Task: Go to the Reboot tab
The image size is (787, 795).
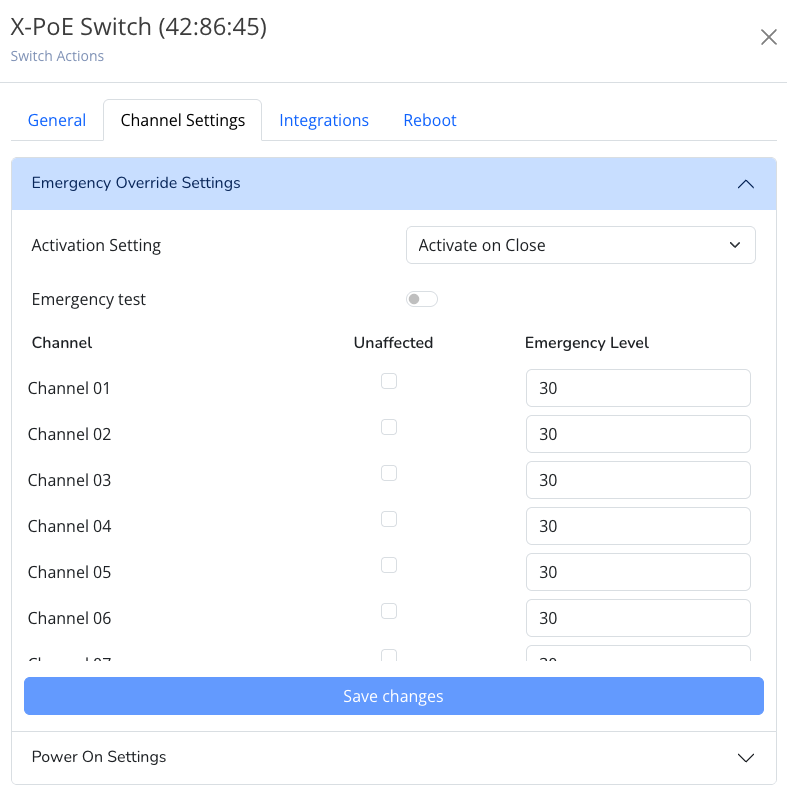Action: tap(430, 120)
